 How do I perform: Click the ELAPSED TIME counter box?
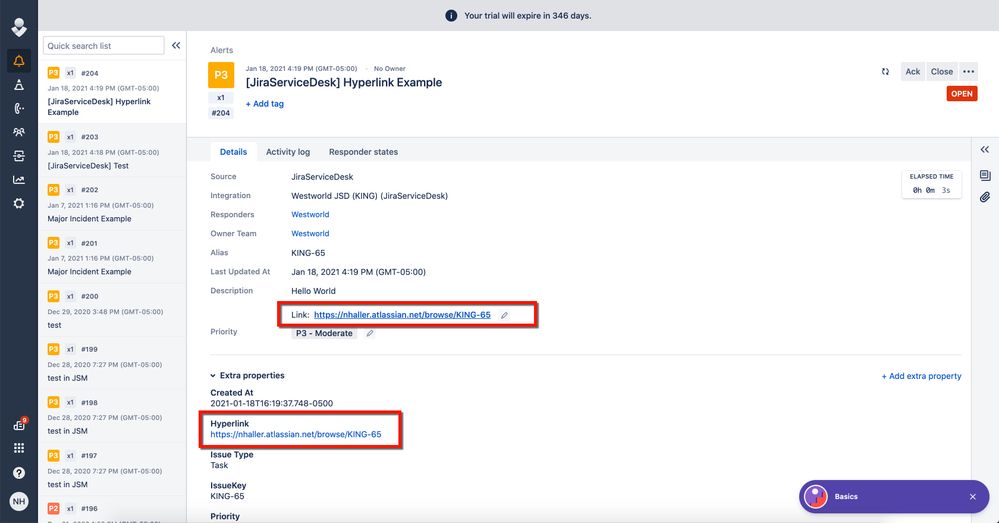(931, 184)
